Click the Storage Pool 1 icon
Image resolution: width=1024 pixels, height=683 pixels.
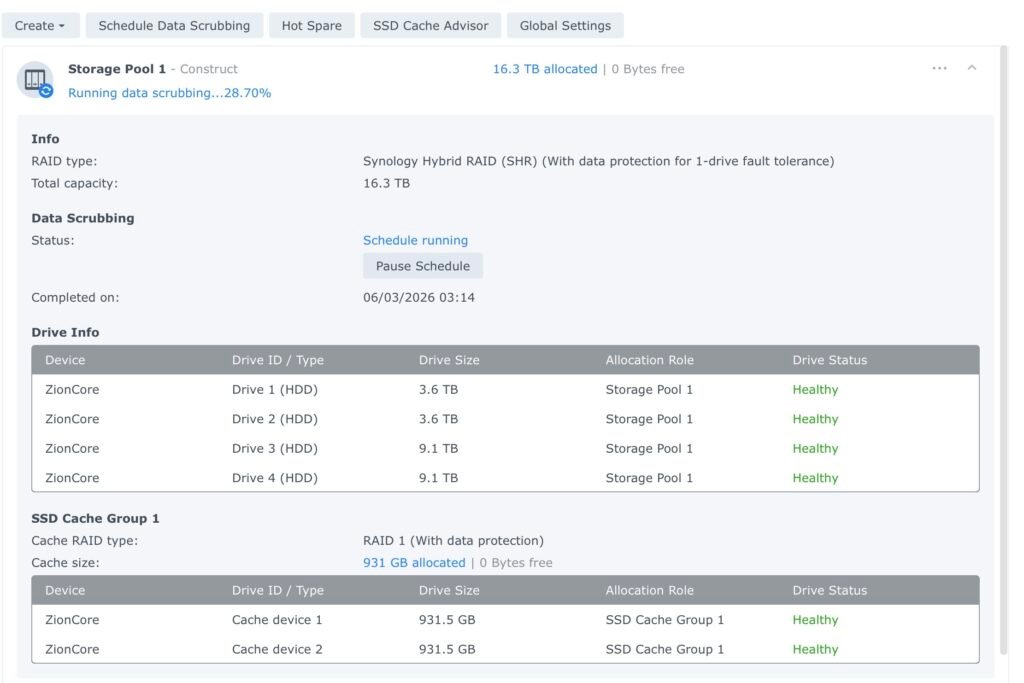(x=35, y=80)
